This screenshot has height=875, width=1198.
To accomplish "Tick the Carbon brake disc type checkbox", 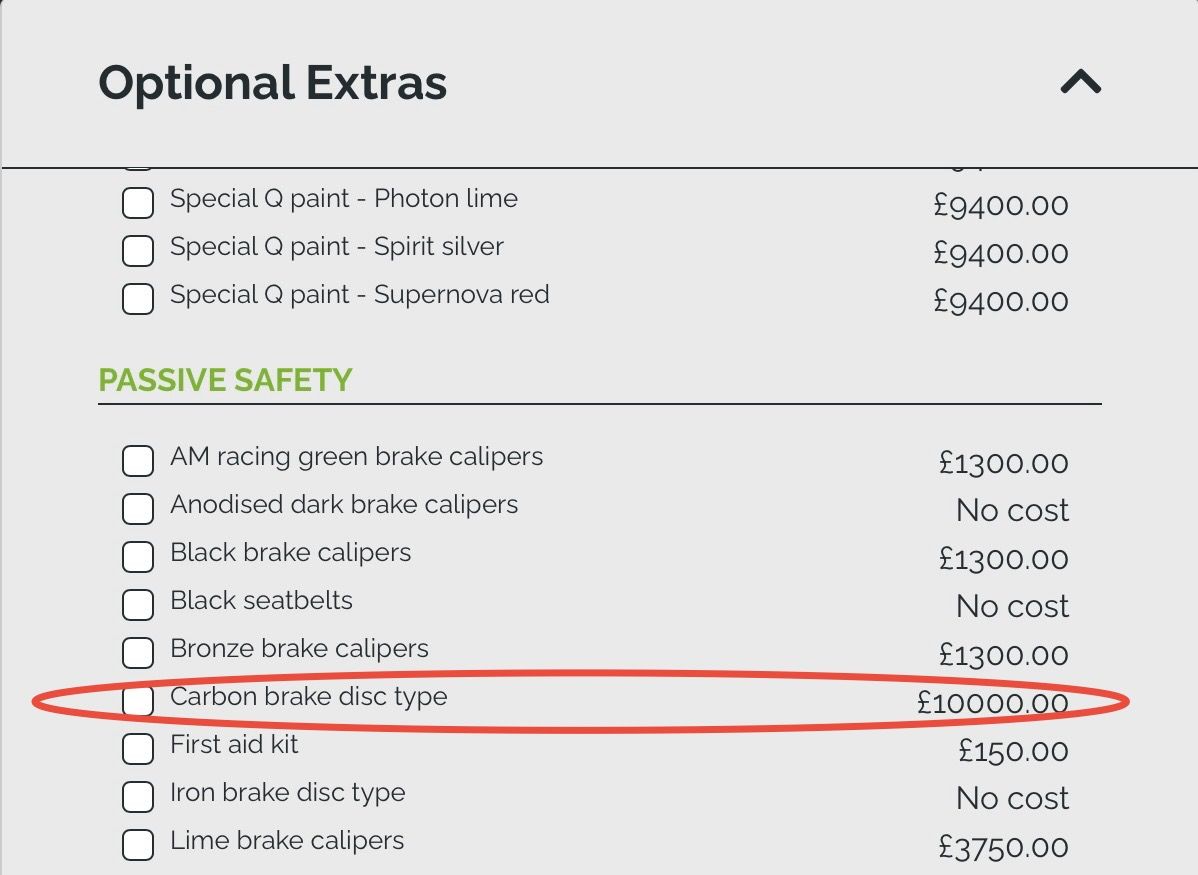I will coord(138,701).
